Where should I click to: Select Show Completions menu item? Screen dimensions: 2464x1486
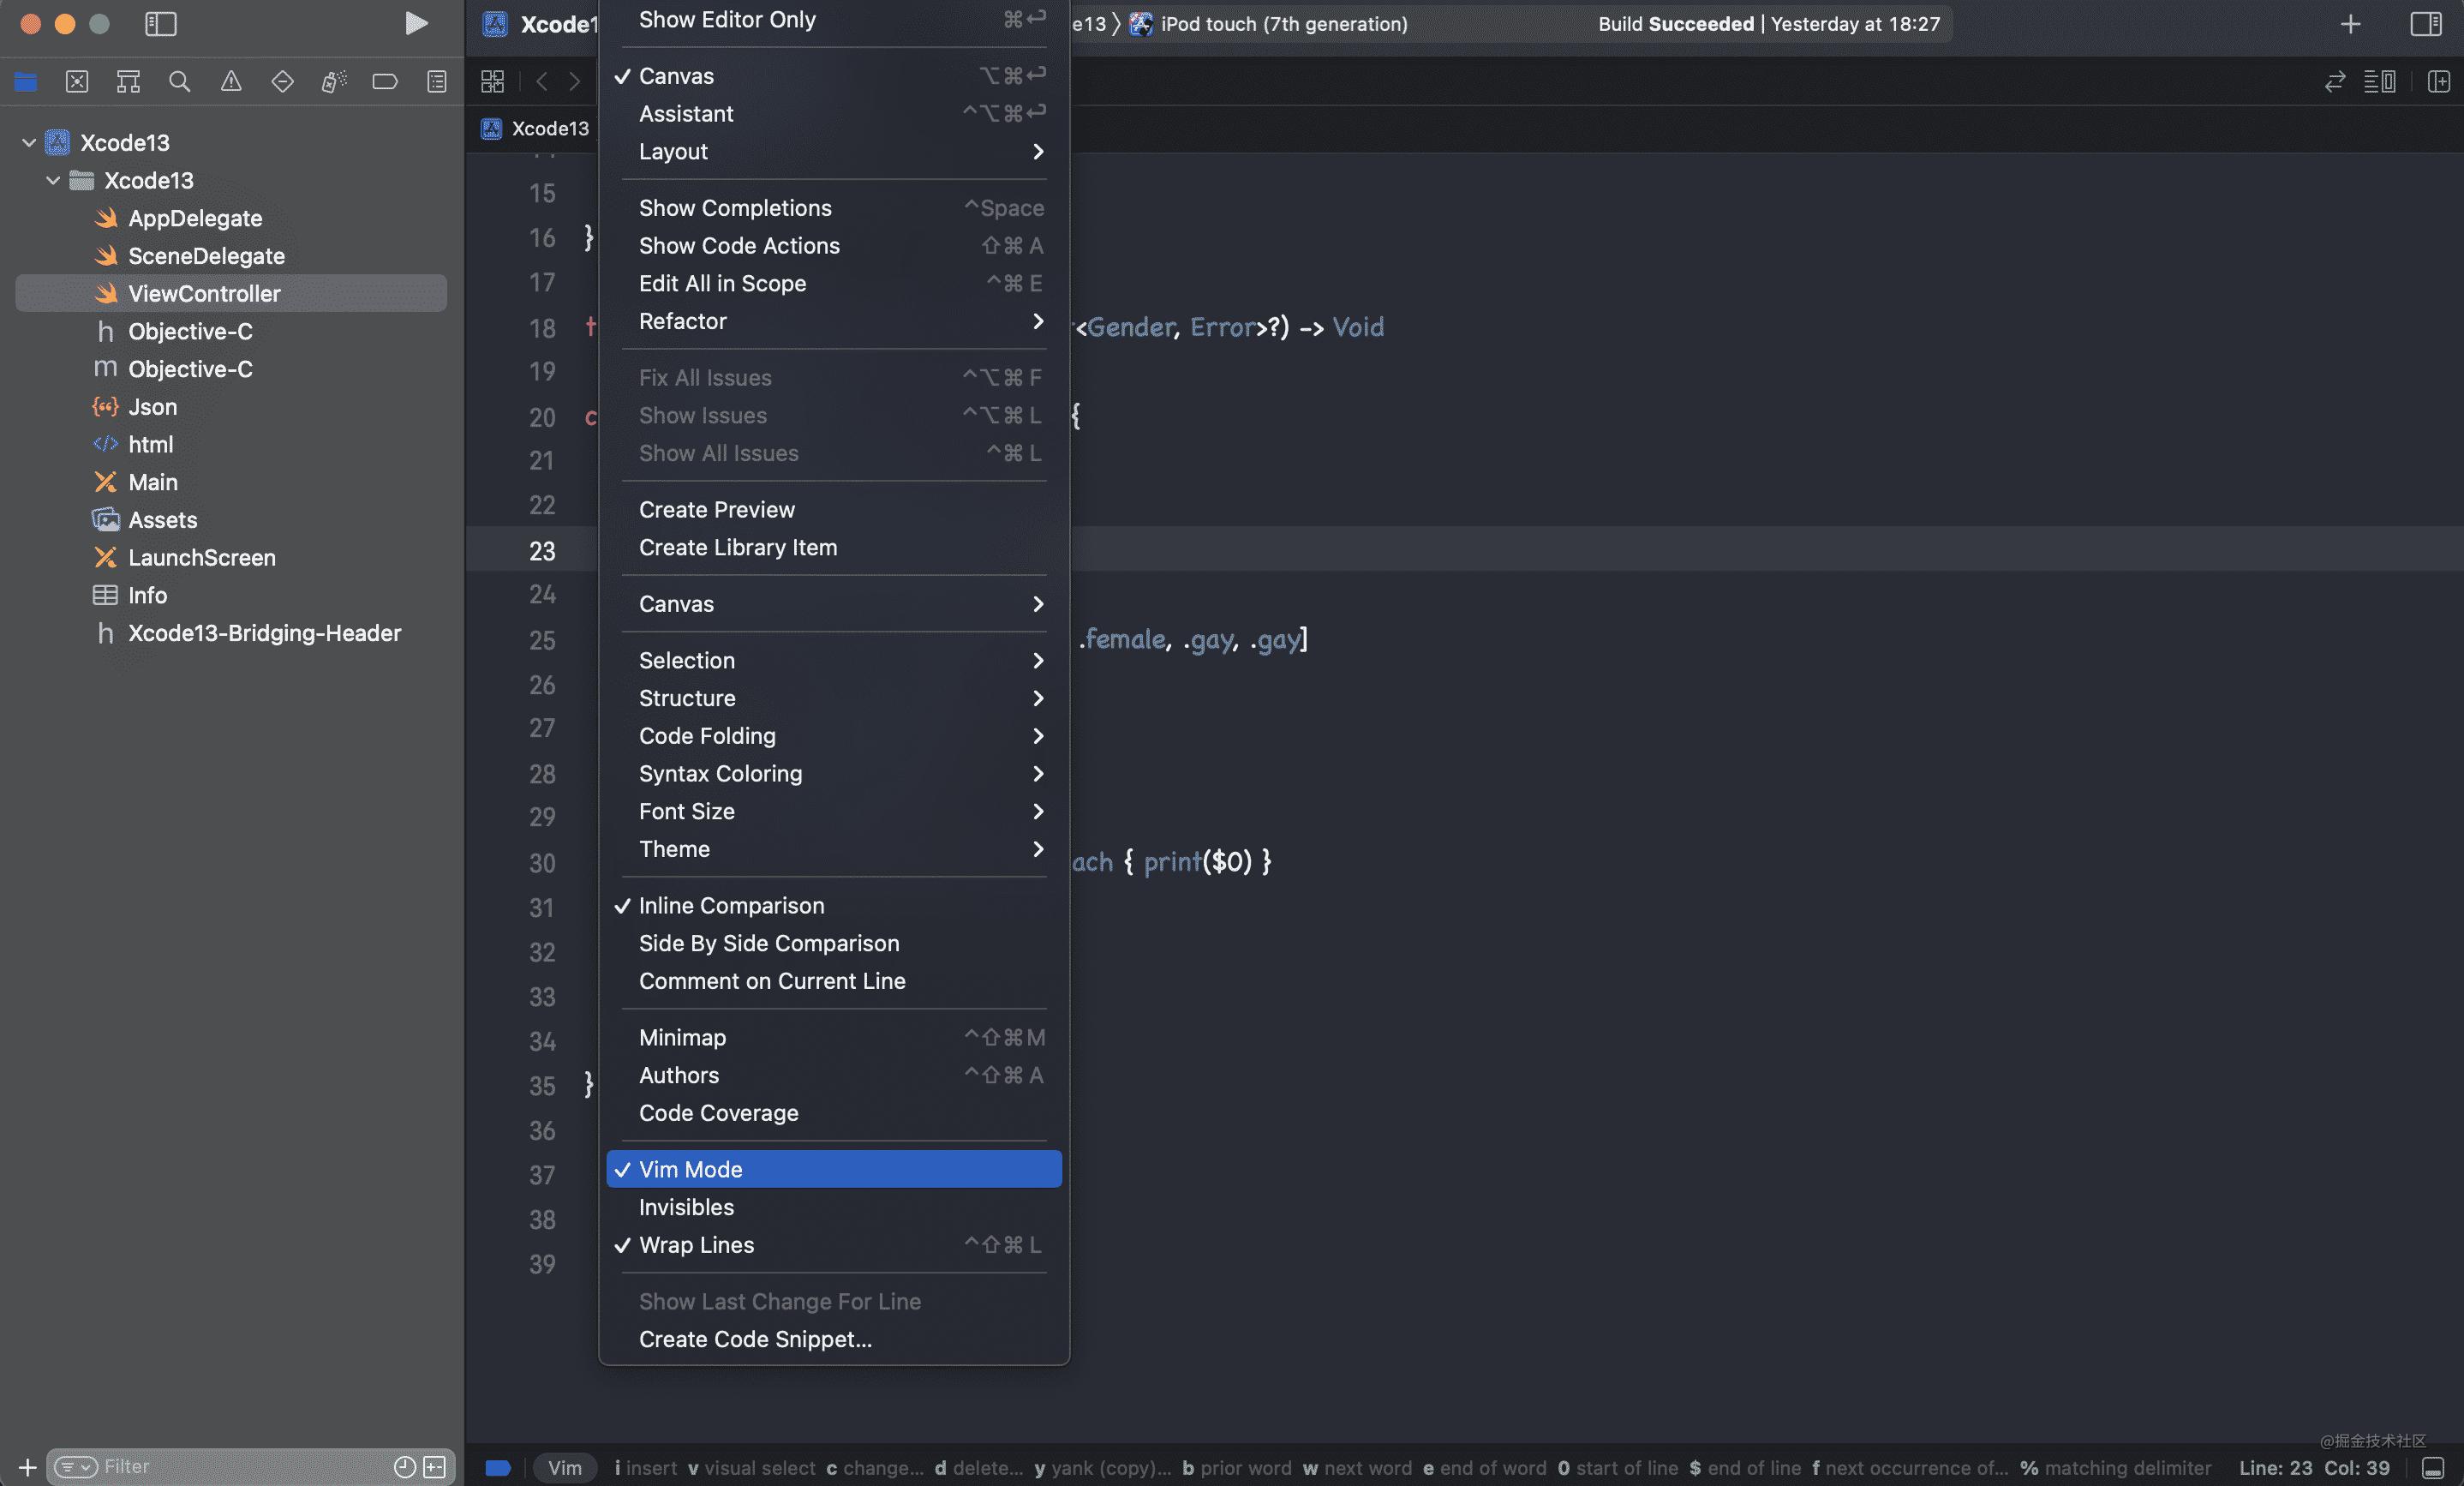736,207
